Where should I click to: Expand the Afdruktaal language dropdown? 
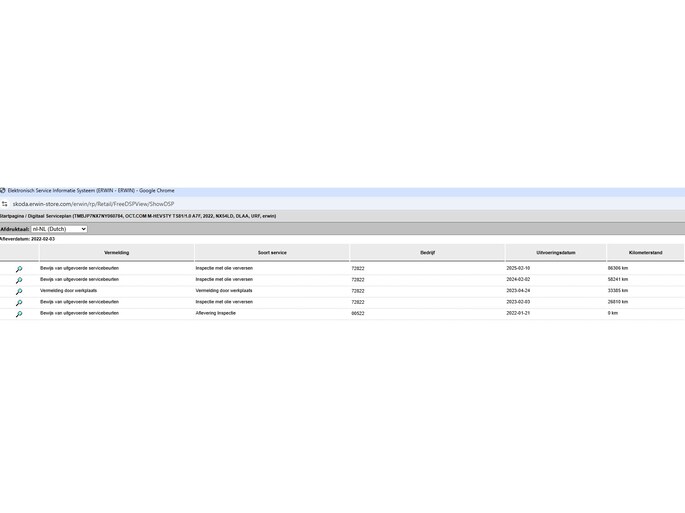(x=59, y=229)
